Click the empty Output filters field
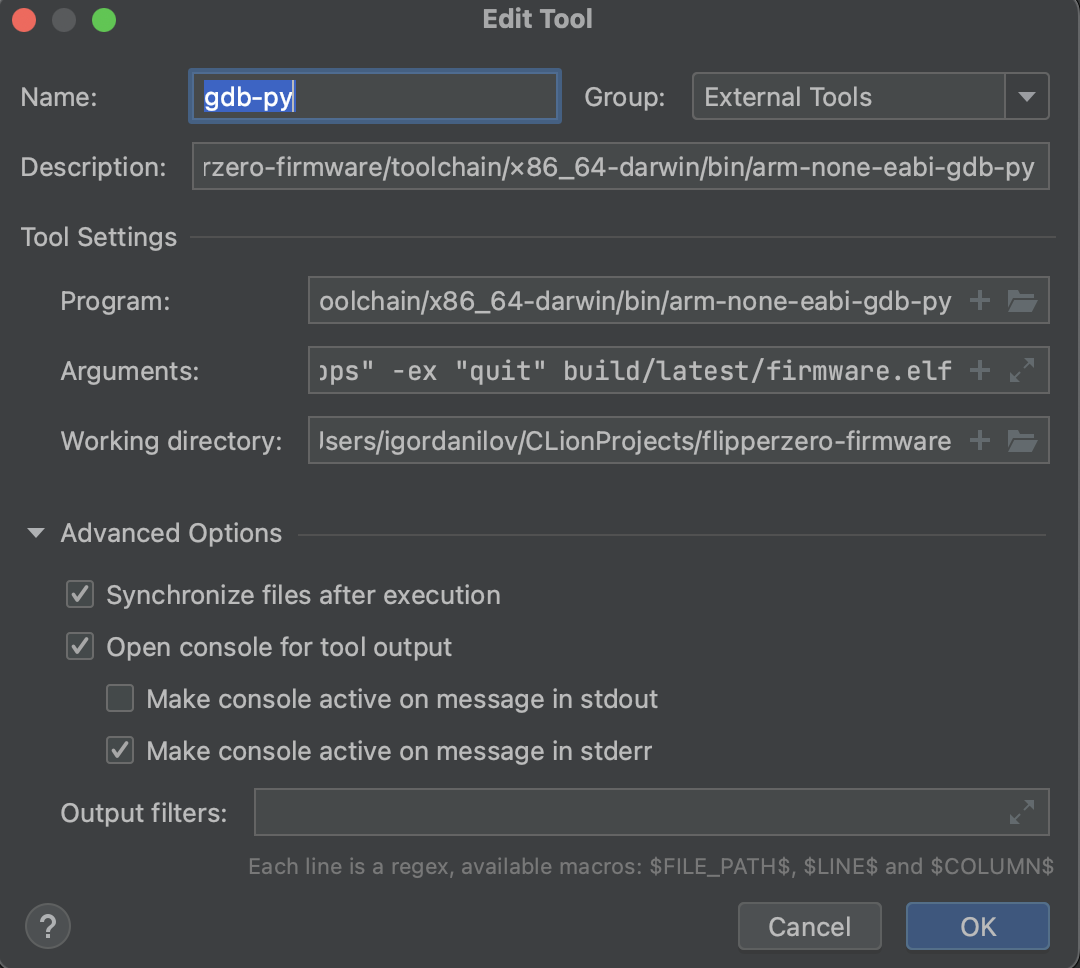Image resolution: width=1080 pixels, height=968 pixels. [630, 812]
